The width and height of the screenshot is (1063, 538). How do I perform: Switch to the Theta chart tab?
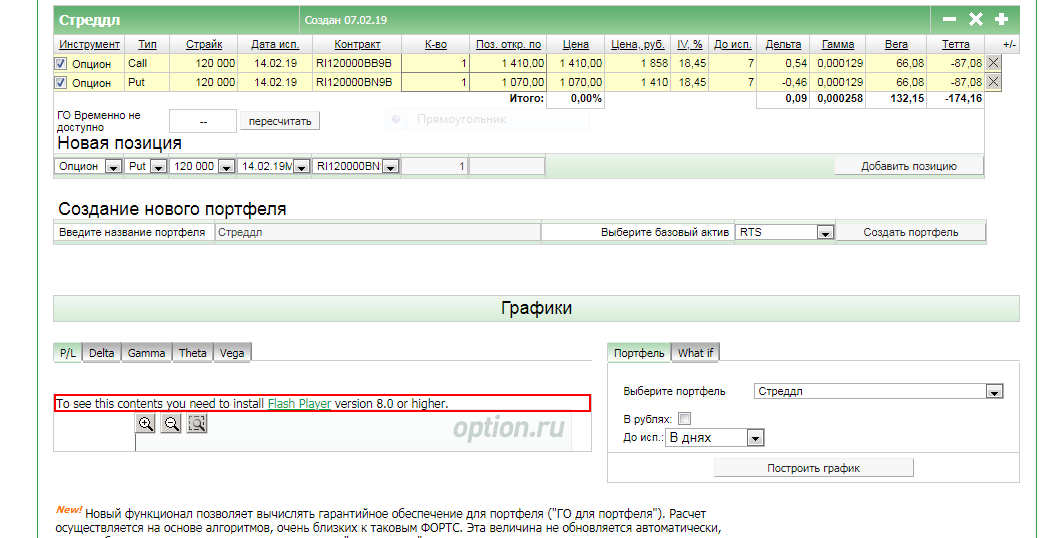tap(193, 353)
